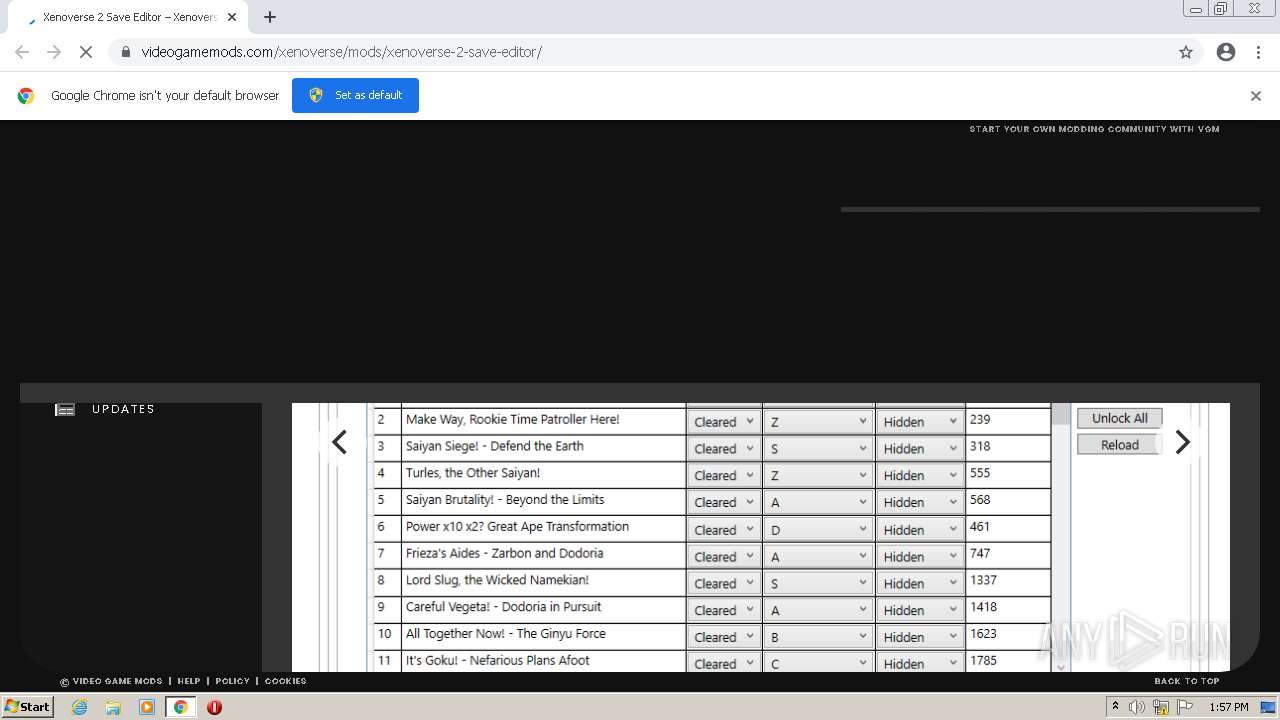Click Start Your Own Modding Community link
The width and height of the screenshot is (1280, 720).
click(x=1094, y=129)
